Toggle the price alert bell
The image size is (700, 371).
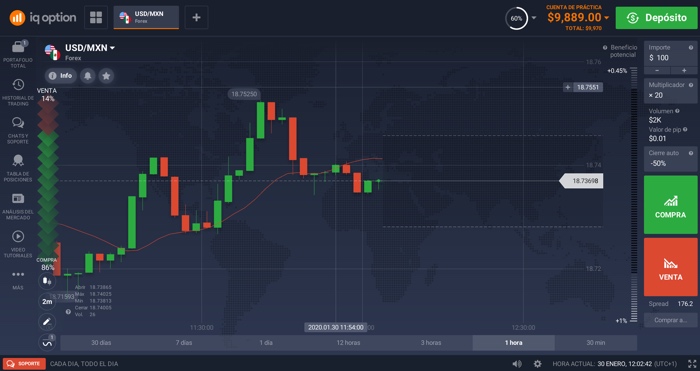point(88,76)
